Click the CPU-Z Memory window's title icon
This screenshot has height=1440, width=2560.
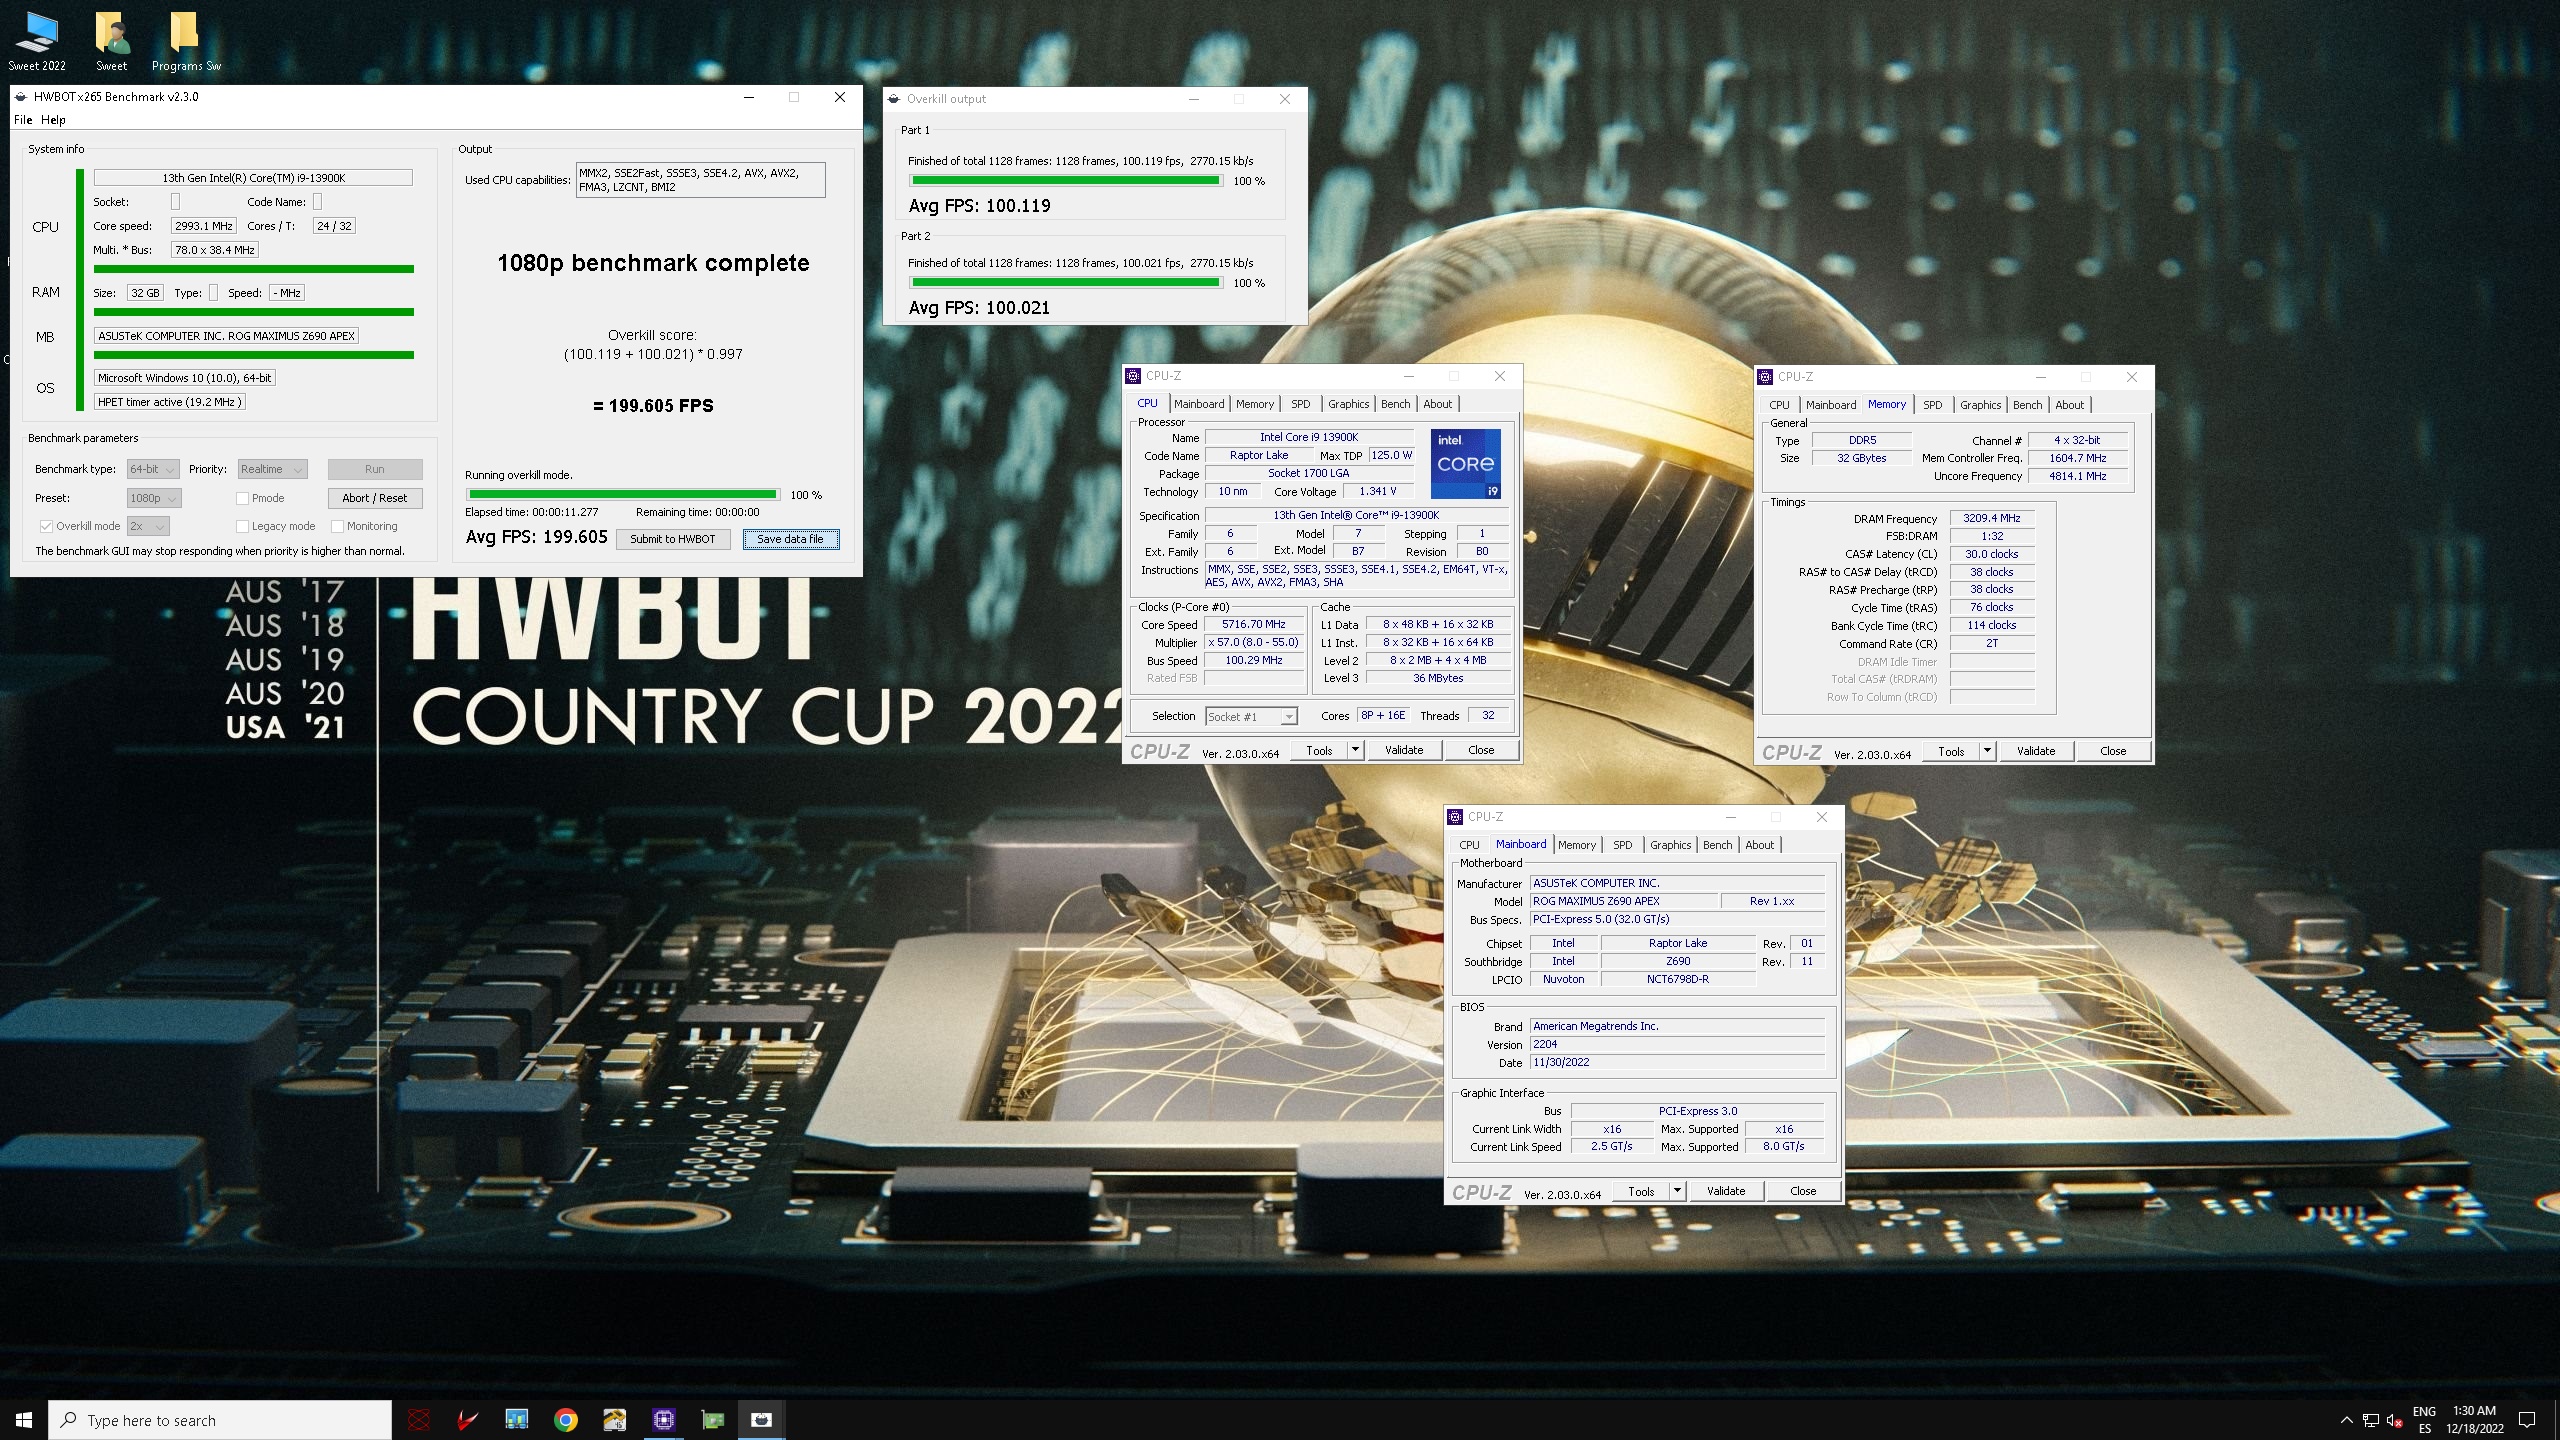(x=1765, y=377)
